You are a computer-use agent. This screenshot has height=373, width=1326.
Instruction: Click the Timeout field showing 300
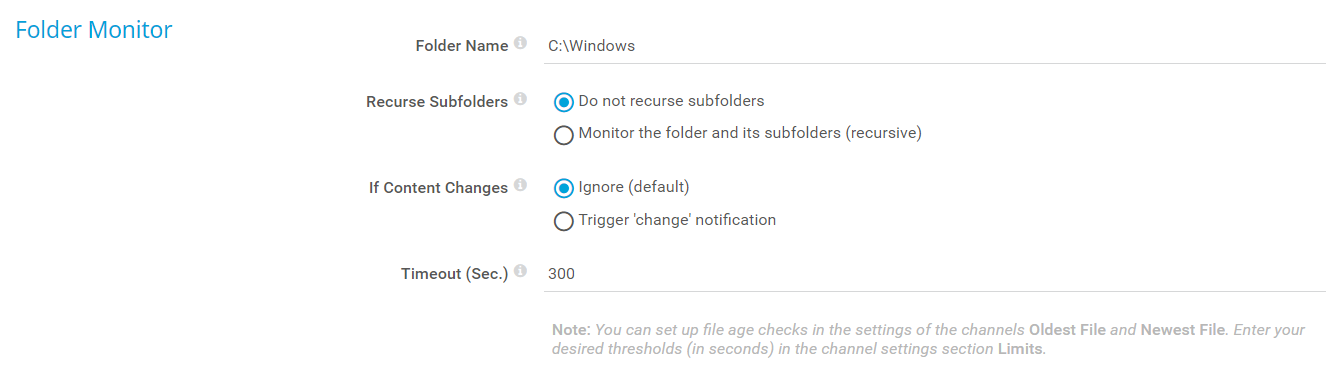(935, 274)
